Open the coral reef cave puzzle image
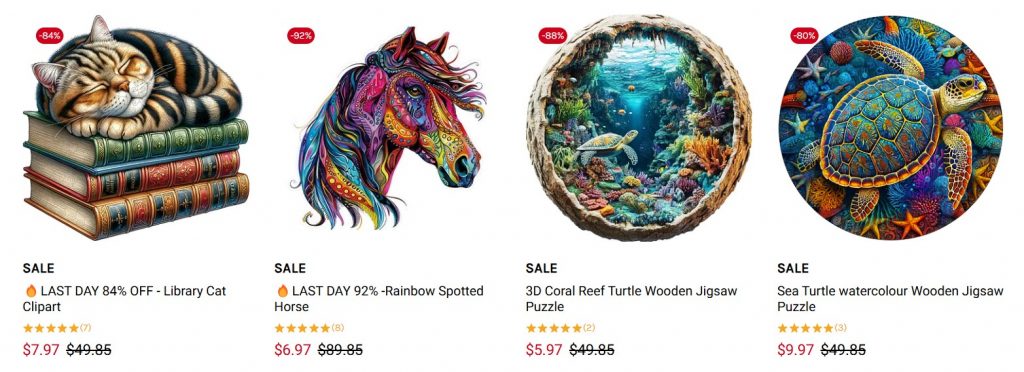 639,127
